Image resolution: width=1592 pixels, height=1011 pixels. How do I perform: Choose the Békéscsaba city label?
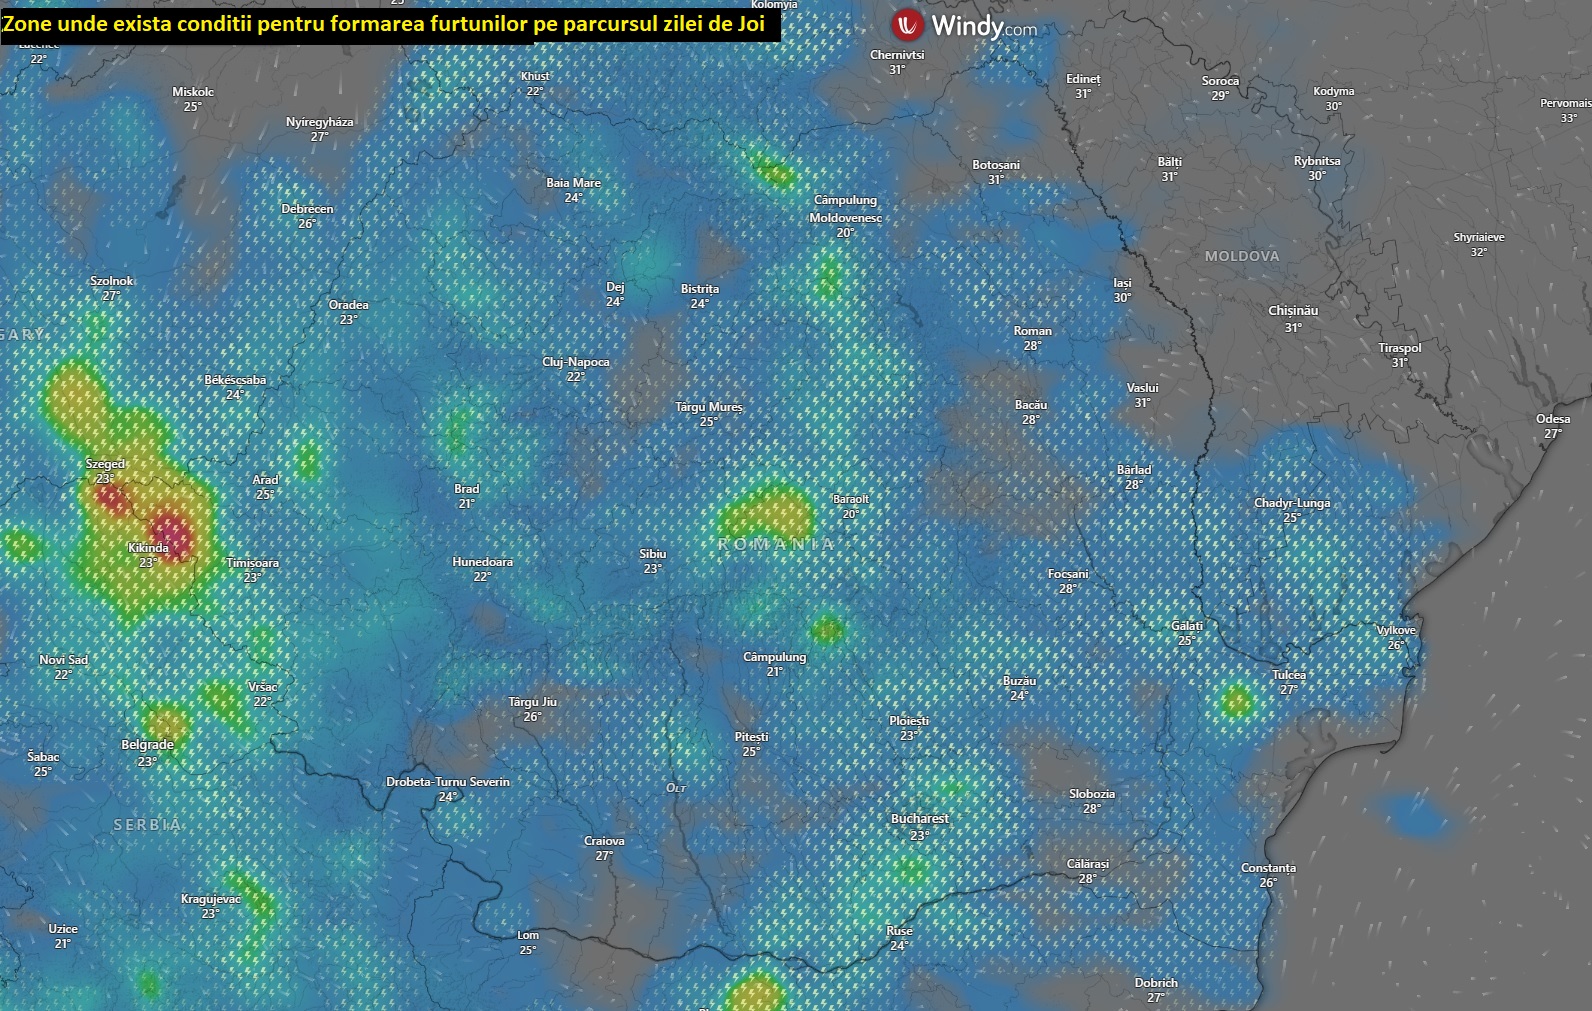point(235,380)
